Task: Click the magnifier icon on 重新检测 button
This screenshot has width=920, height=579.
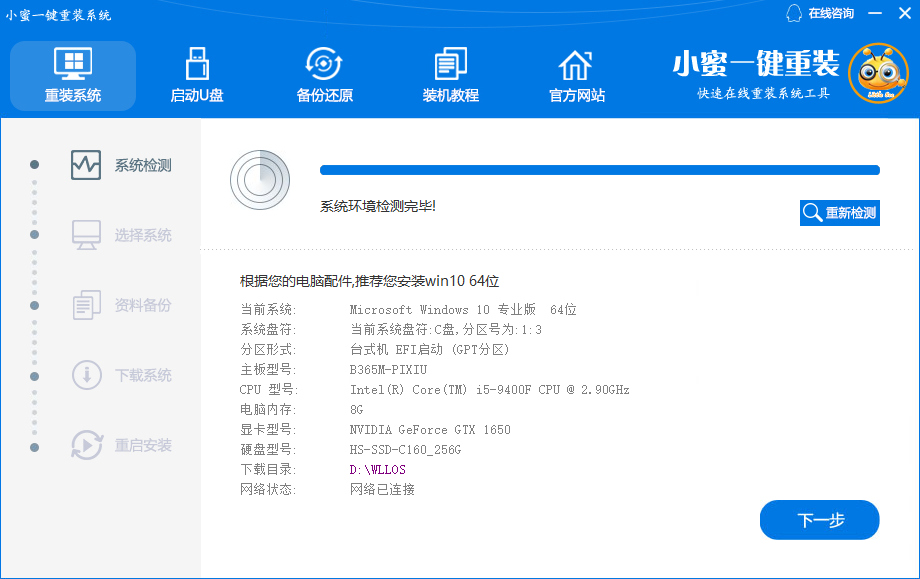Action: [813, 212]
